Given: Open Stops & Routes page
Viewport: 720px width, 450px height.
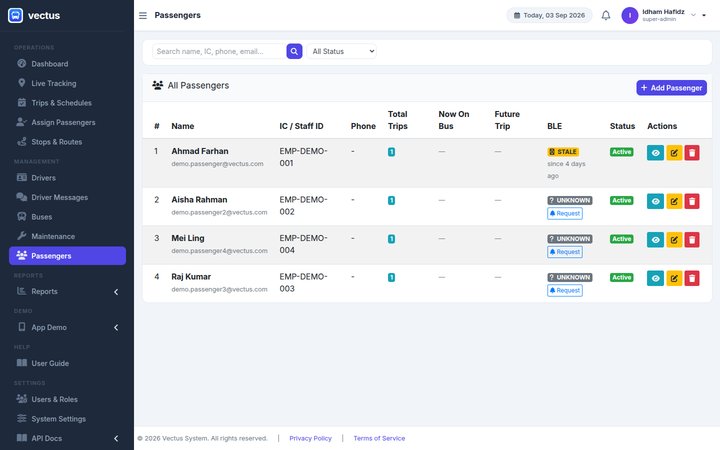Looking at the screenshot, I should pyautogui.click(x=68, y=142).
